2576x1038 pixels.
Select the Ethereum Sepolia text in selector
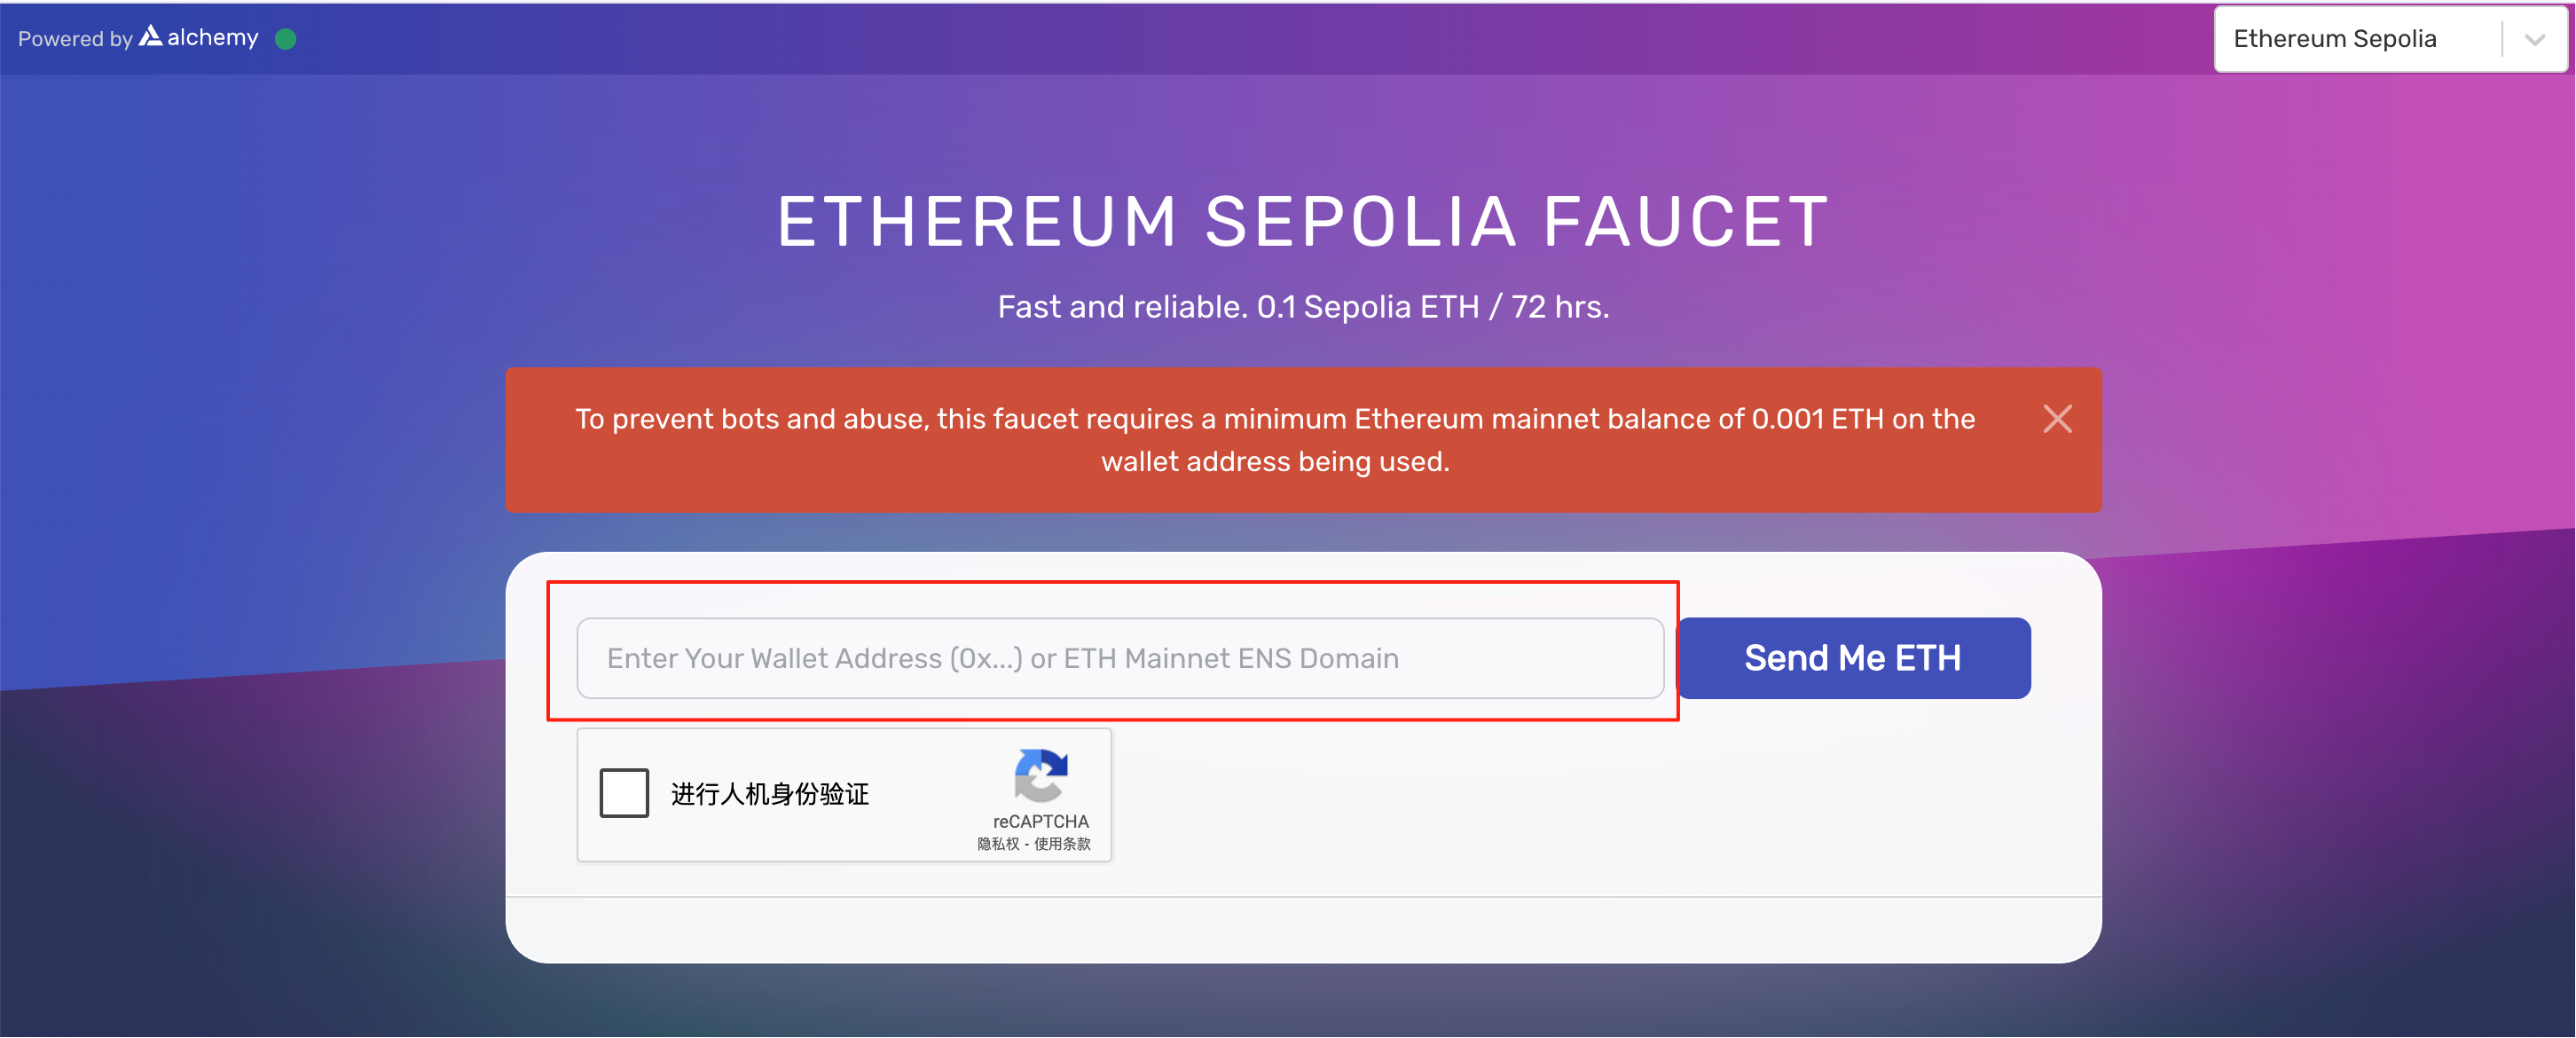point(2335,39)
